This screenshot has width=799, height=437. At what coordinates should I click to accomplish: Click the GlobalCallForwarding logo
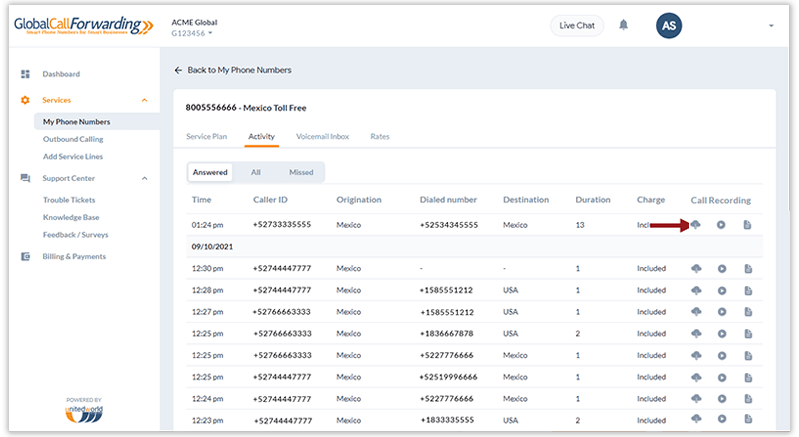83,25
